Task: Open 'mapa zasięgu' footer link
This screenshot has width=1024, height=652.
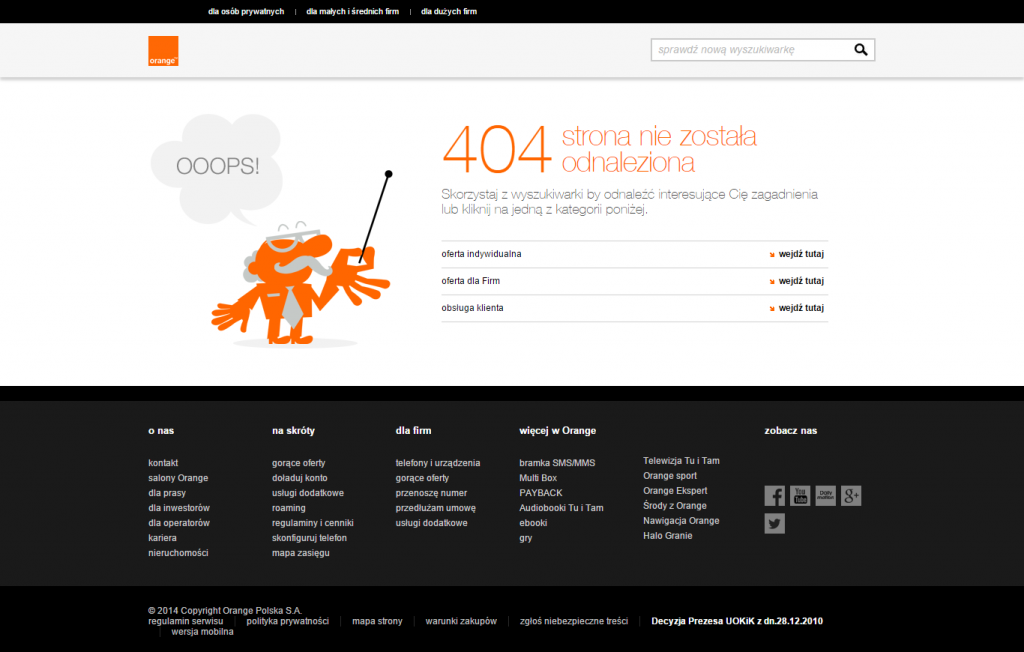Action: click(300, 553)
